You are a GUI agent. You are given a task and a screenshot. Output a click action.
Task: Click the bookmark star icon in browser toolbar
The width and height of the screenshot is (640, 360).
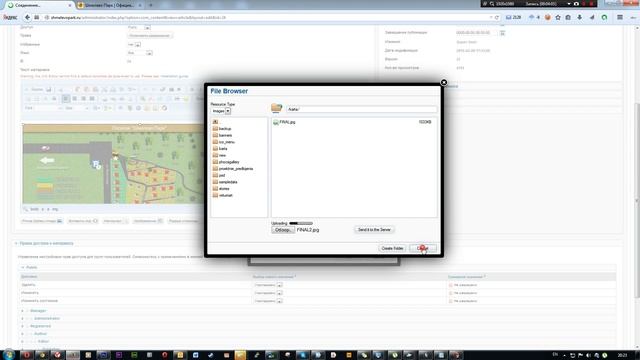(558, 18)
